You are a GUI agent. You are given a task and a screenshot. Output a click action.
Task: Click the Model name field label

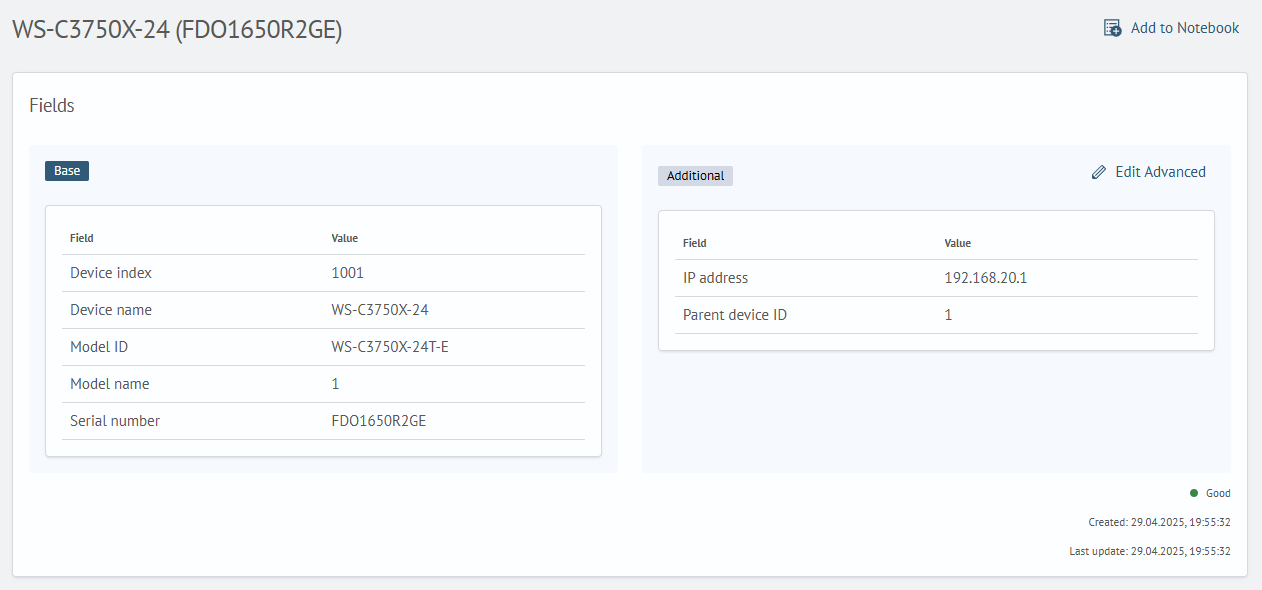(x=109, y=384)
